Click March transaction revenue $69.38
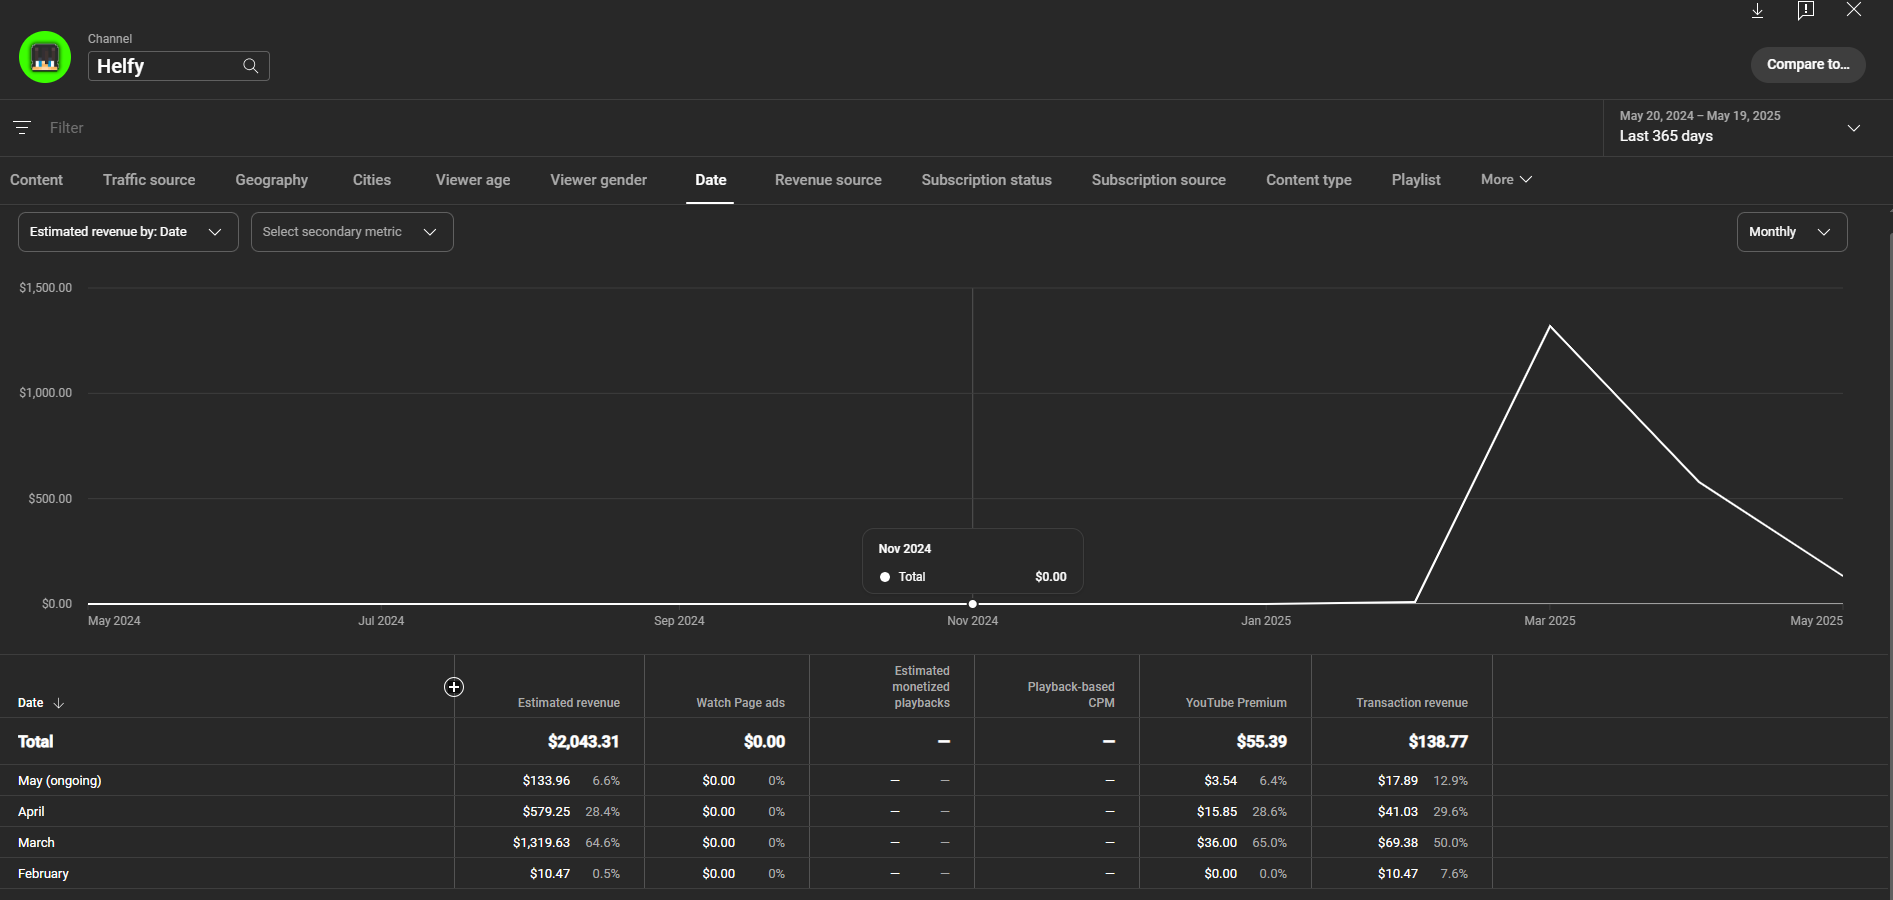This screenshot has width=1893, height=900. tap(1398, 843)
